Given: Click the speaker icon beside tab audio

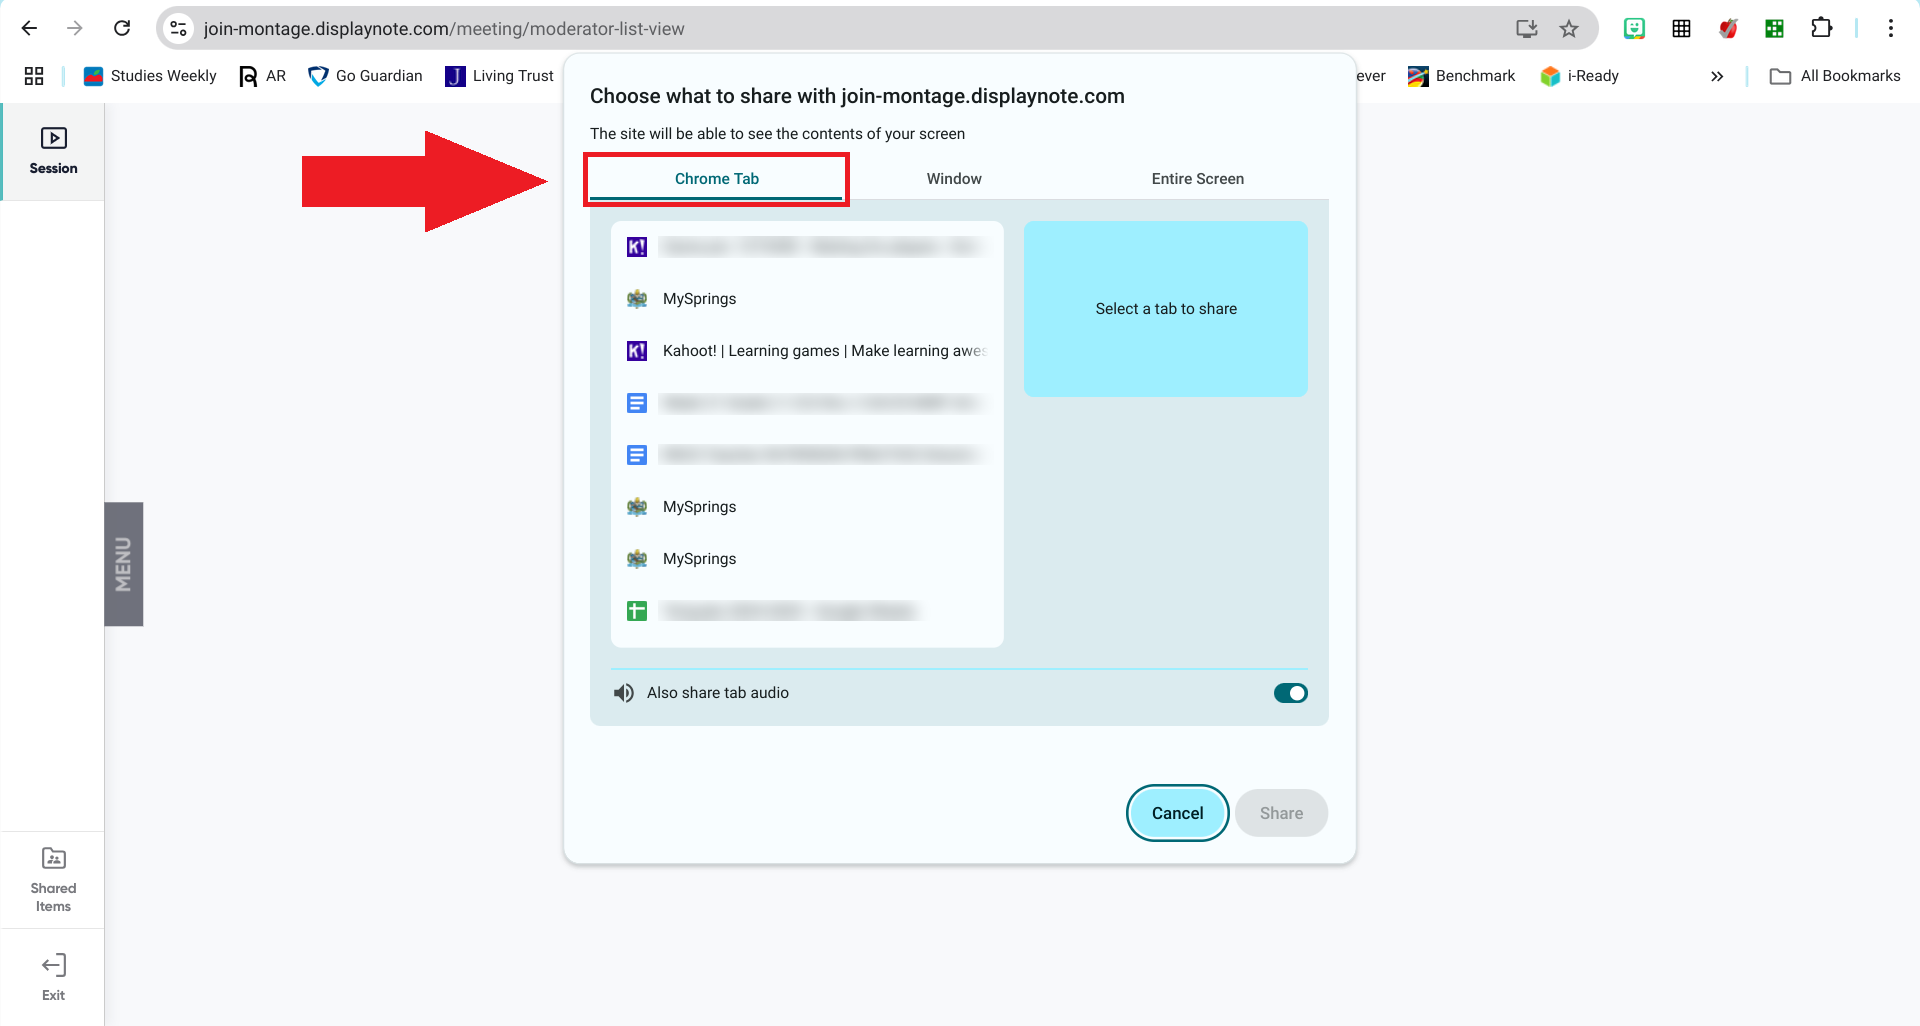Looking at the screenshot, I should 624,693.
